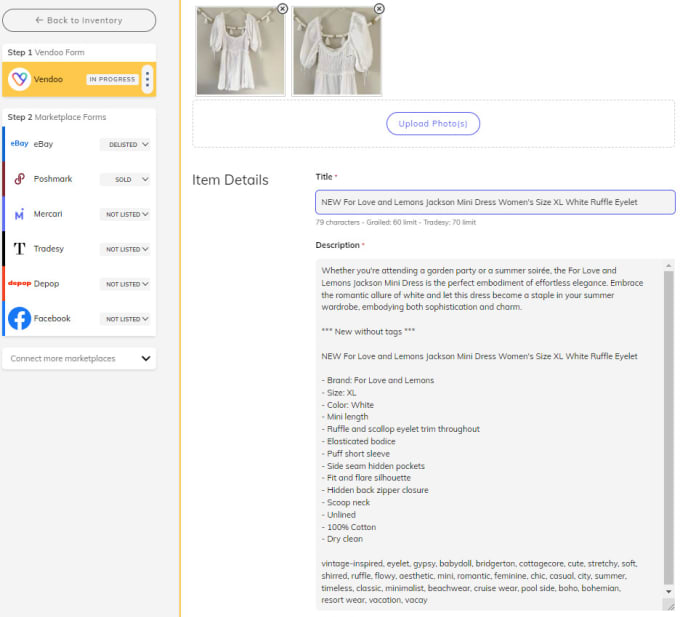The width and height of the screenshot is (680, 617).
Task: Click the description scroll-down arrow
Action: pos(669,592)
